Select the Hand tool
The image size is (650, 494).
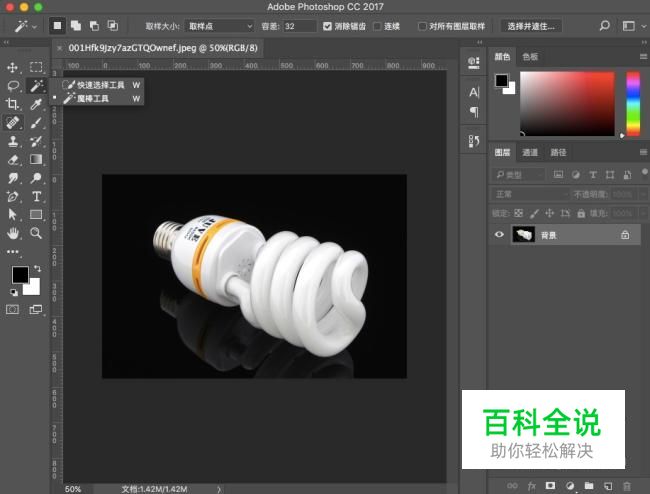coord(13,233)
